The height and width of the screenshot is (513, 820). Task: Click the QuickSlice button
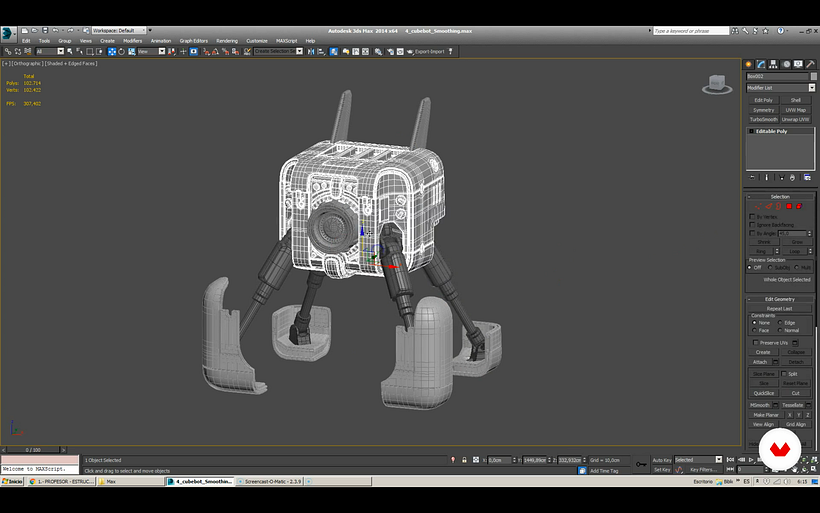pos(764,393)
